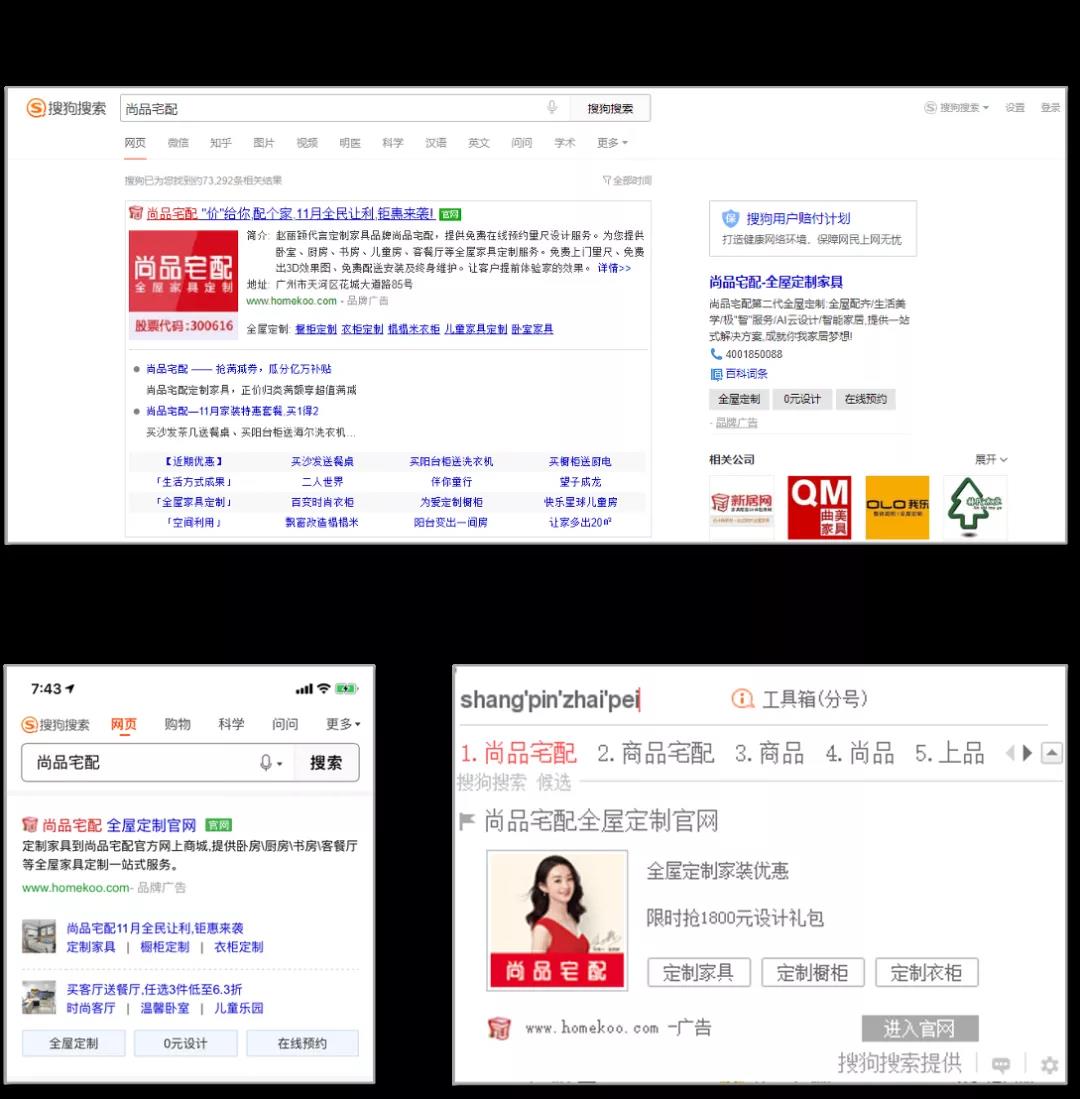Select the 购物 tab on mobile
Screen dimensions: 1080x1099
[177, 723]
